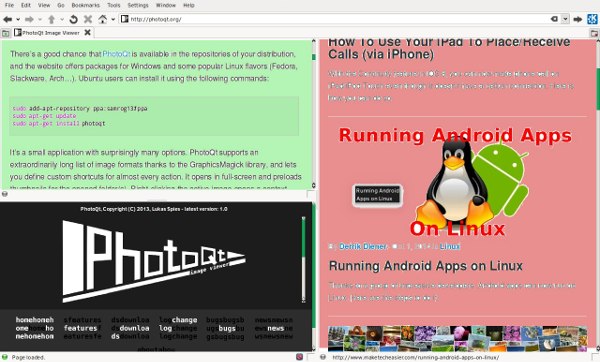Click the Running Android Apps on Linux tooltip
600x362 pixels.
point(377,195)
